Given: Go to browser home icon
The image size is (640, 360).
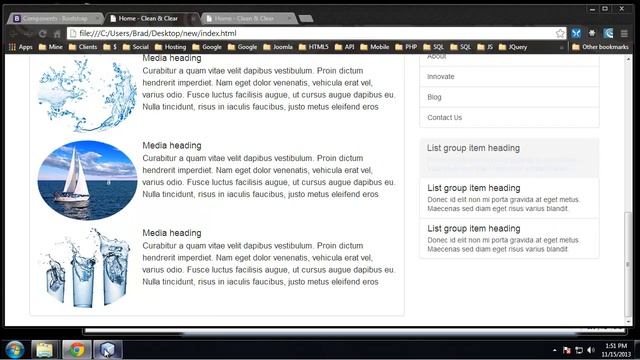Looking at the screenshot, I should (57, 34).
